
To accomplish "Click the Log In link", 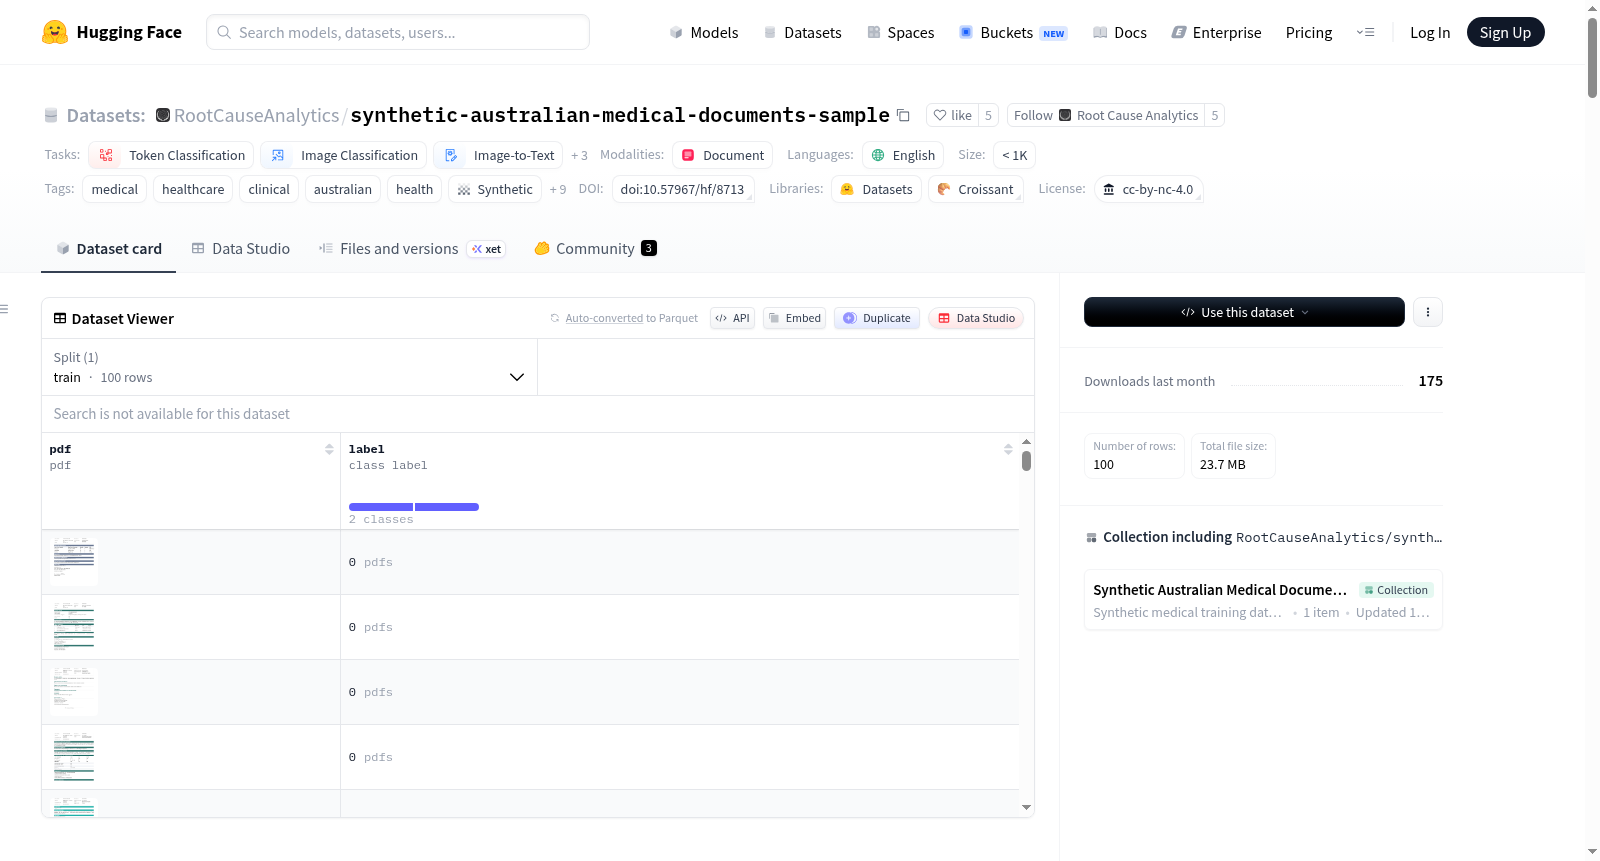I will tap(1430, 33).
